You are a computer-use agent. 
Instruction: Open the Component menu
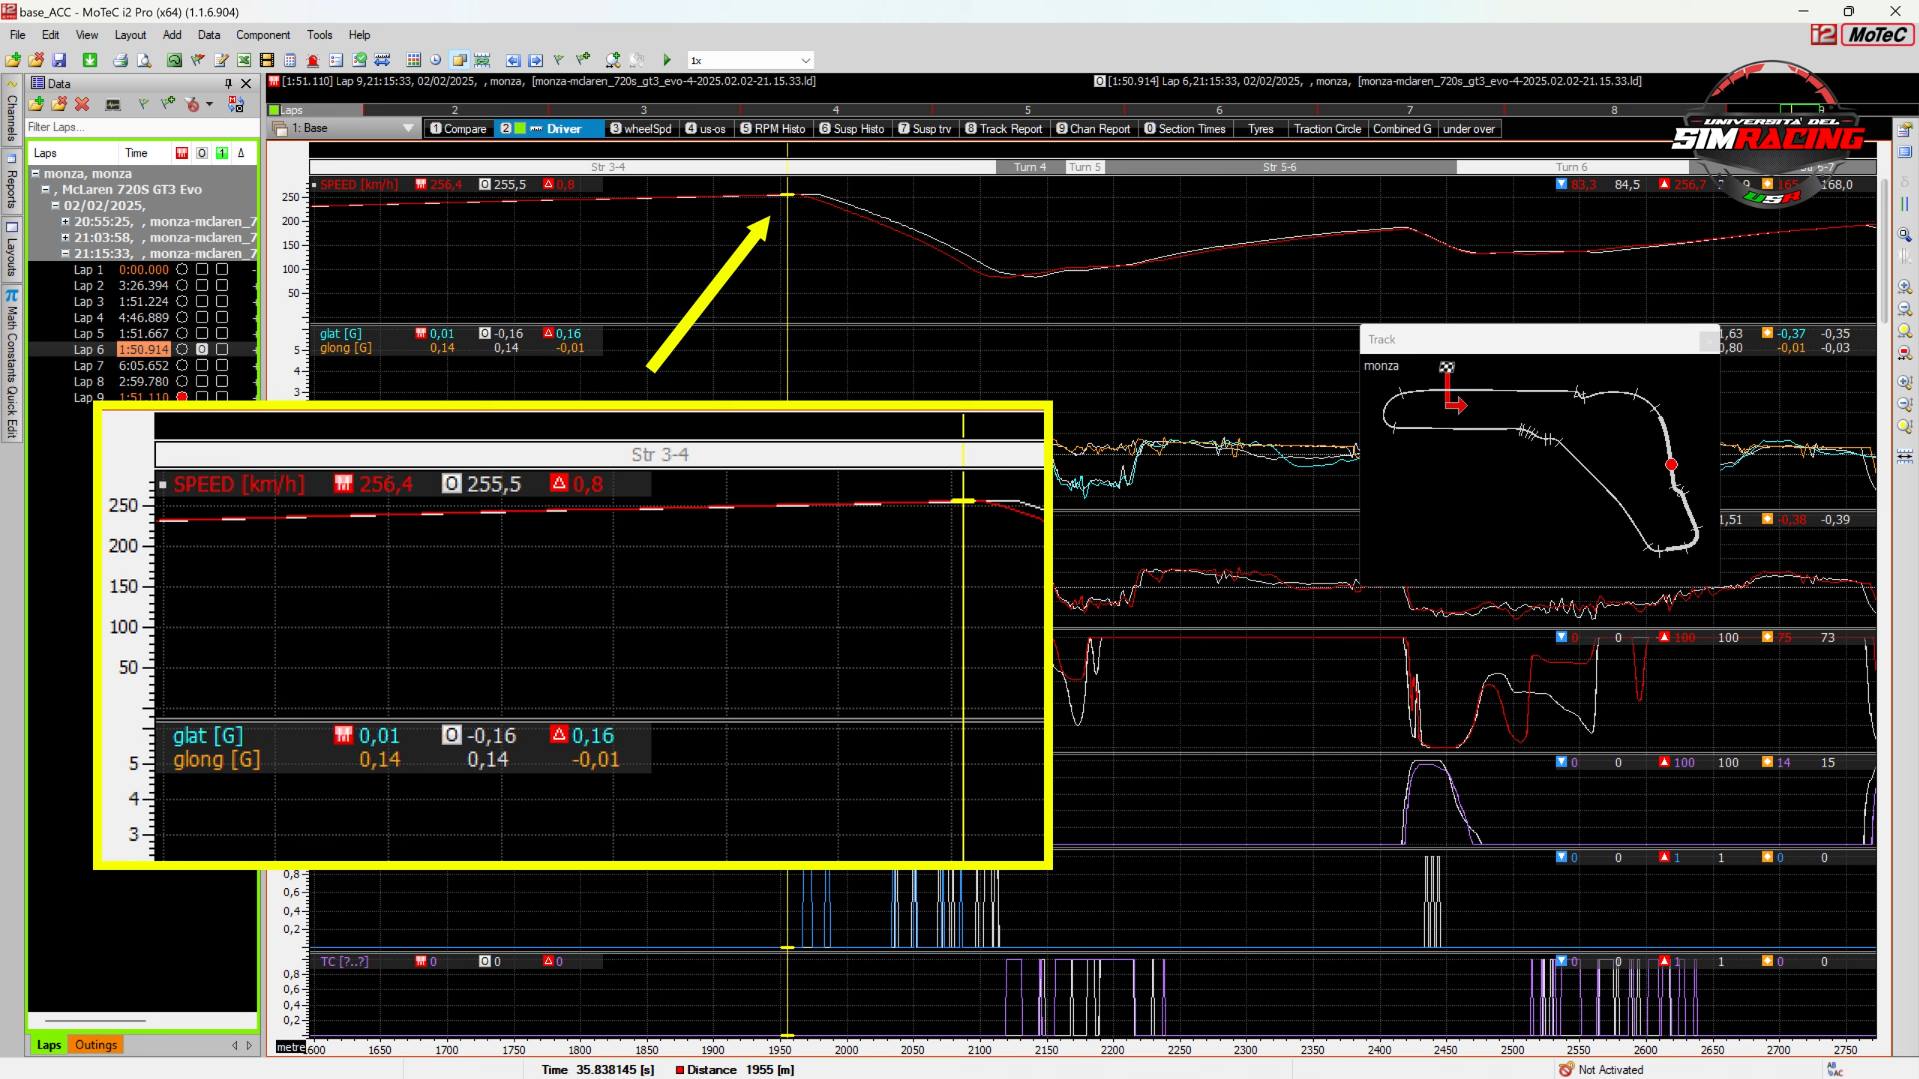[x=263, y=35]
